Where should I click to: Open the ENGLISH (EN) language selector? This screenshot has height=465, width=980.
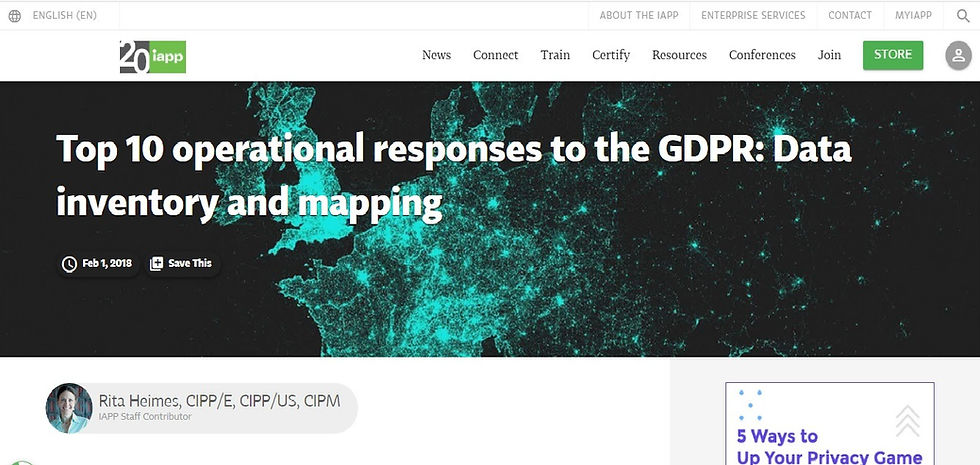64,16
